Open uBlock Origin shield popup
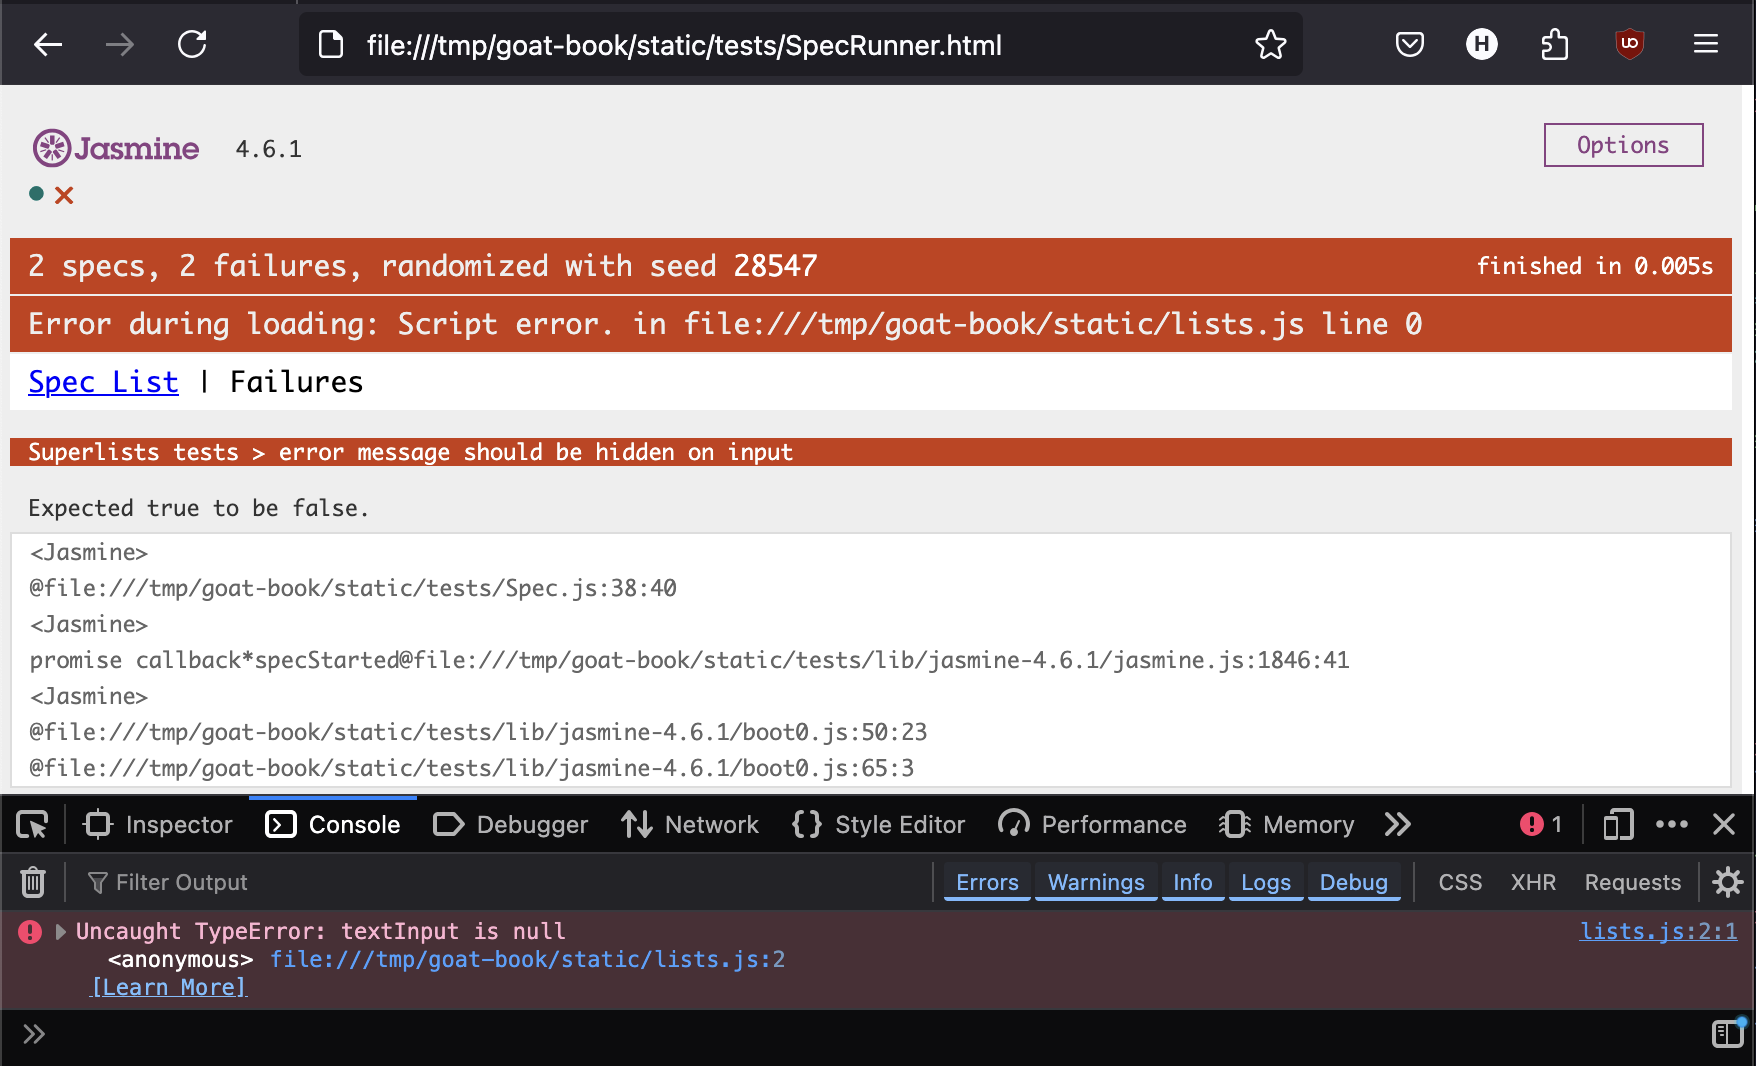This screenshot has width=1756, height=1066. [1630, 44]
